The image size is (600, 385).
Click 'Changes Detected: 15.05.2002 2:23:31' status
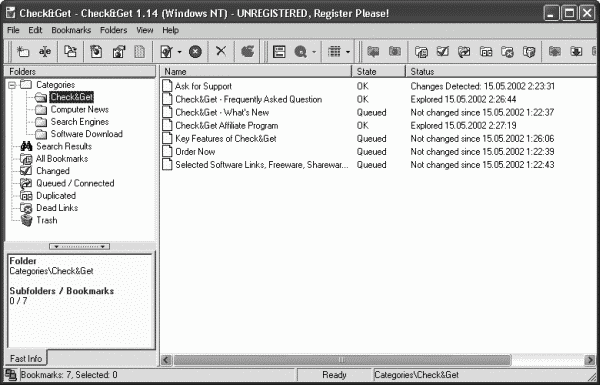(x=483, y=86)
